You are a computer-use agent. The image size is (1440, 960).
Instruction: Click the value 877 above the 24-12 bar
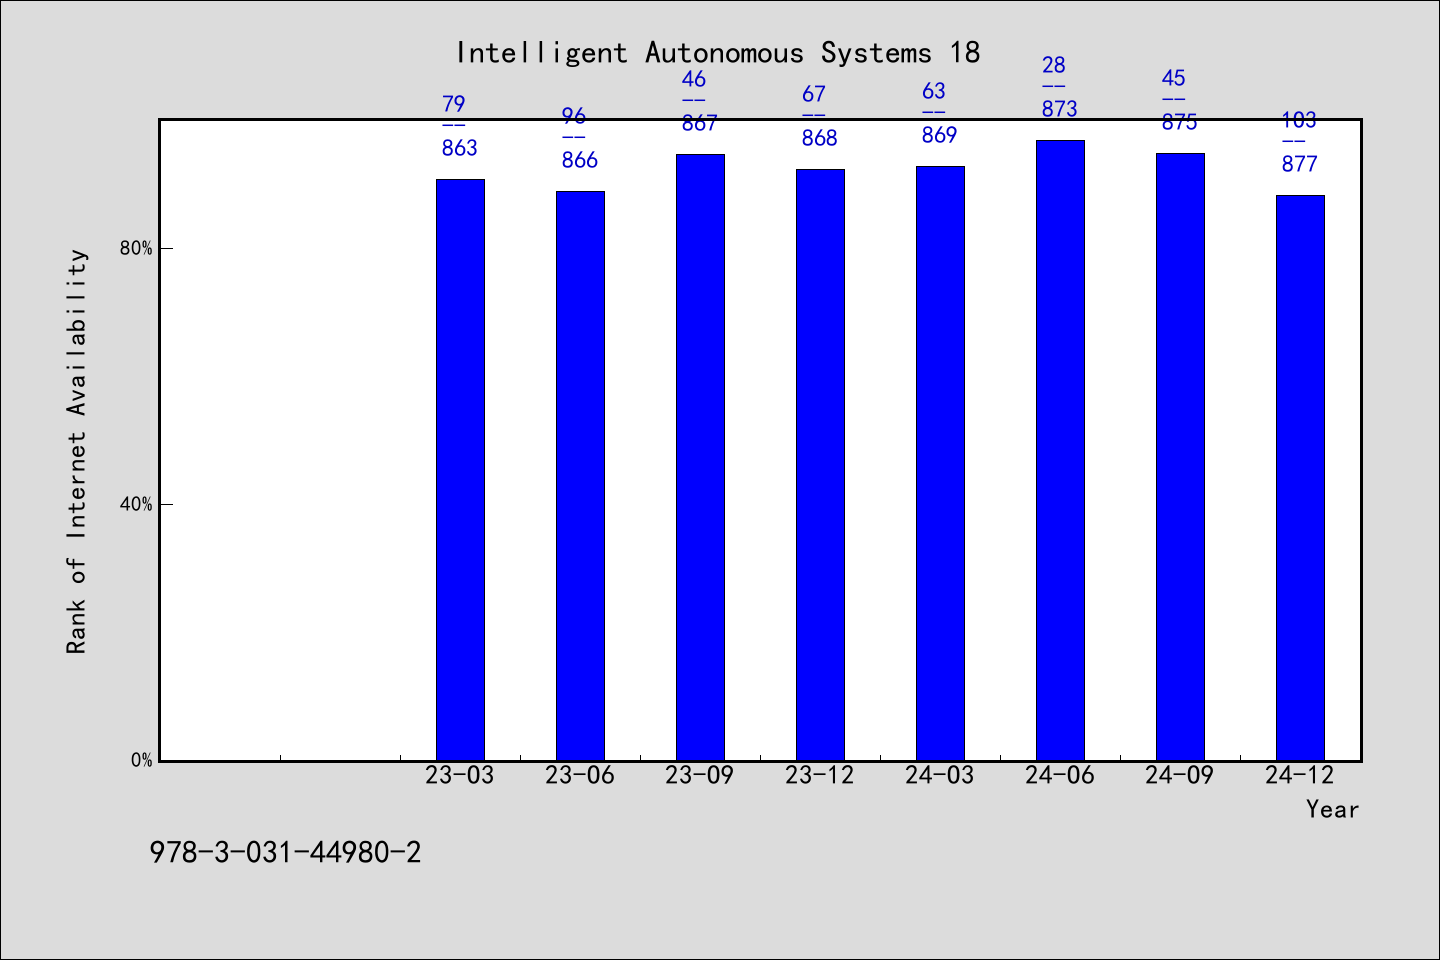click(1300, 164)
